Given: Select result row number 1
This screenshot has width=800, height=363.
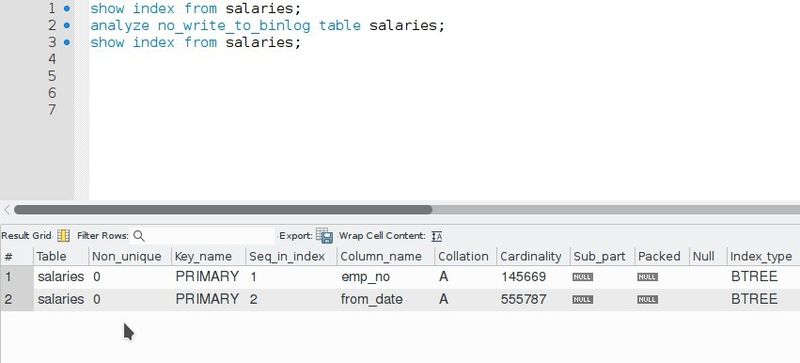Looking at the screenshot, I should 17,277.
